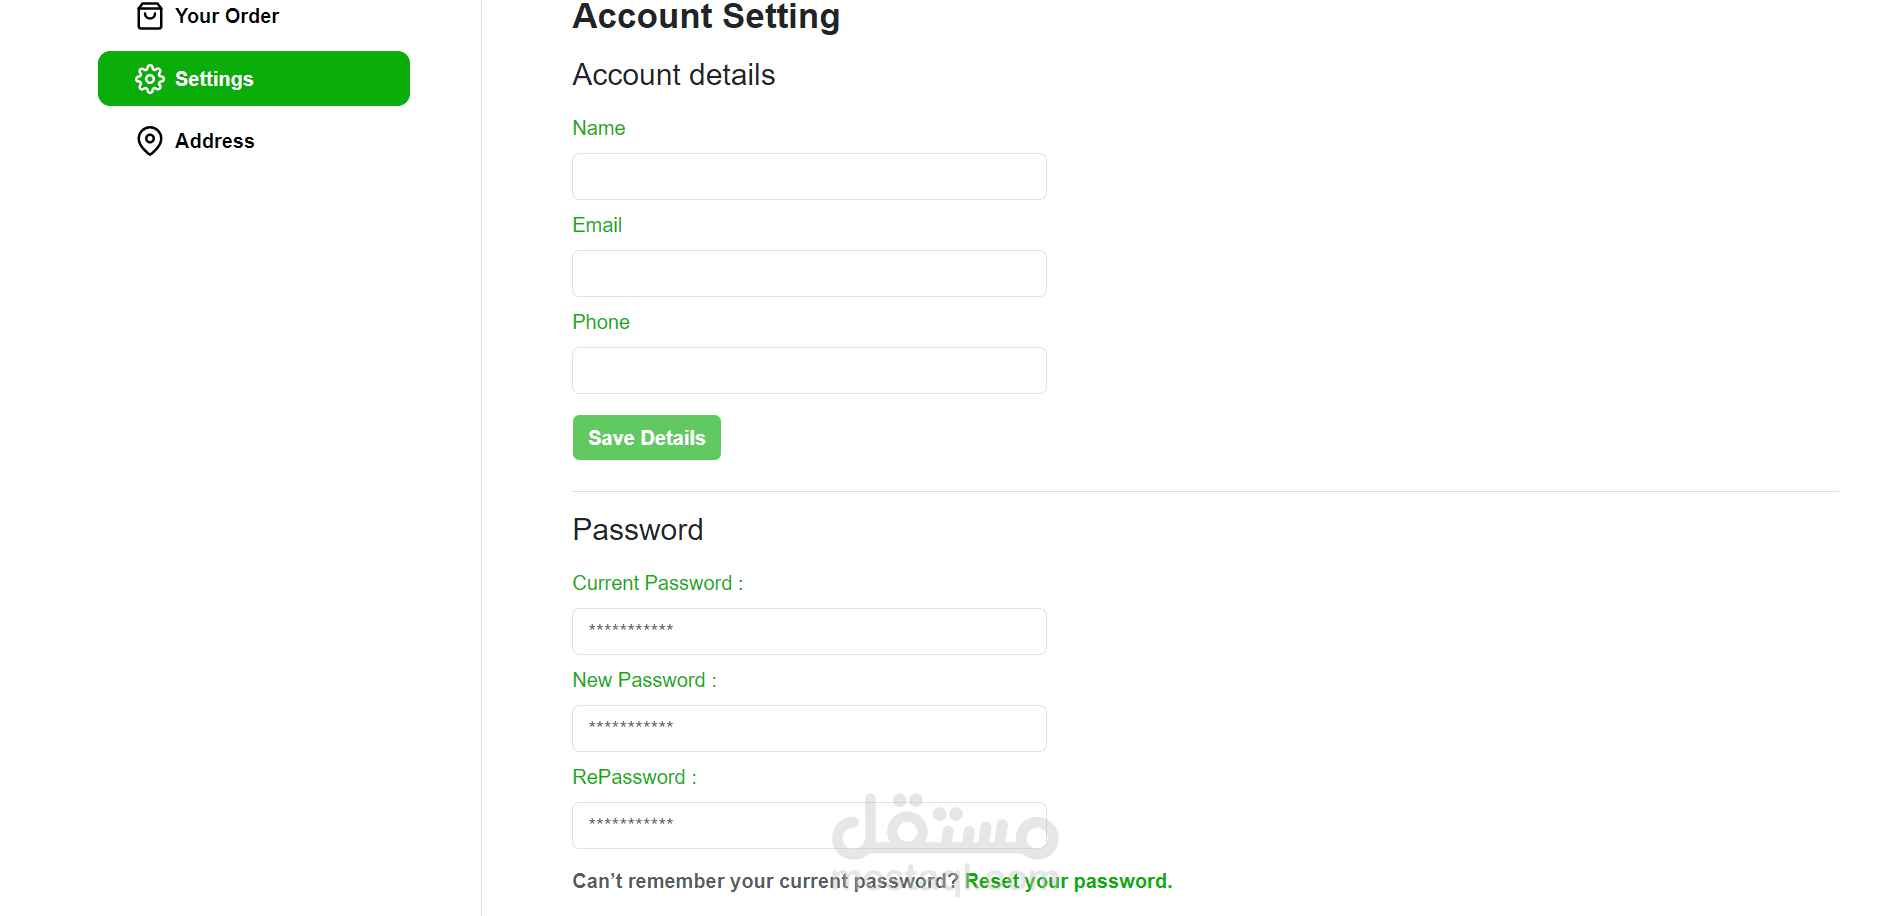Click the shopping bag icon beside Your Order
The image size is (1891, 916).
coord(150,16)
